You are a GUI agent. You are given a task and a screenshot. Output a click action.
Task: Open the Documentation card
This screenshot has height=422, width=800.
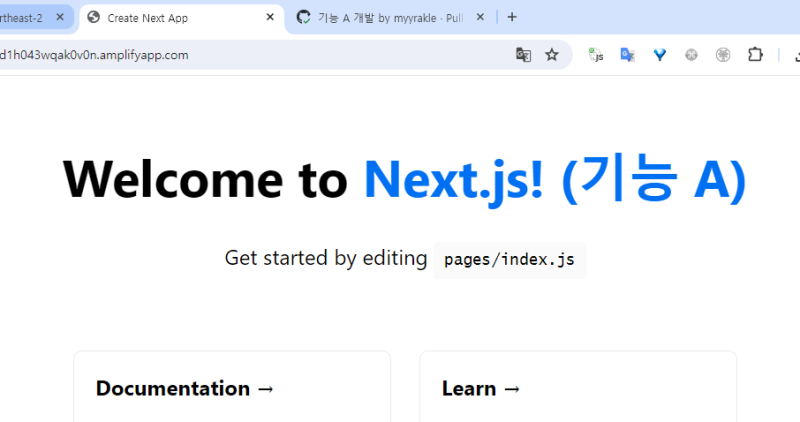click(x=231, y=388)
